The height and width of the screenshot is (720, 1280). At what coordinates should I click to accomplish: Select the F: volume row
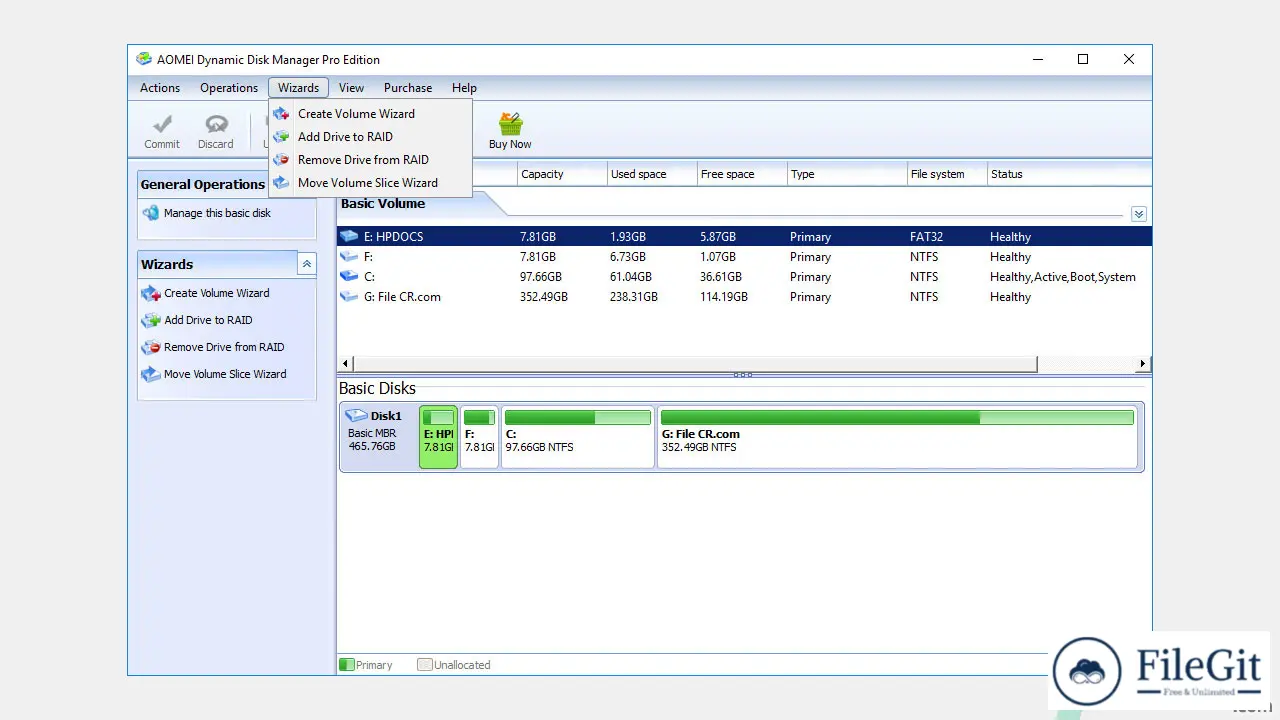(x=744, y=257)
